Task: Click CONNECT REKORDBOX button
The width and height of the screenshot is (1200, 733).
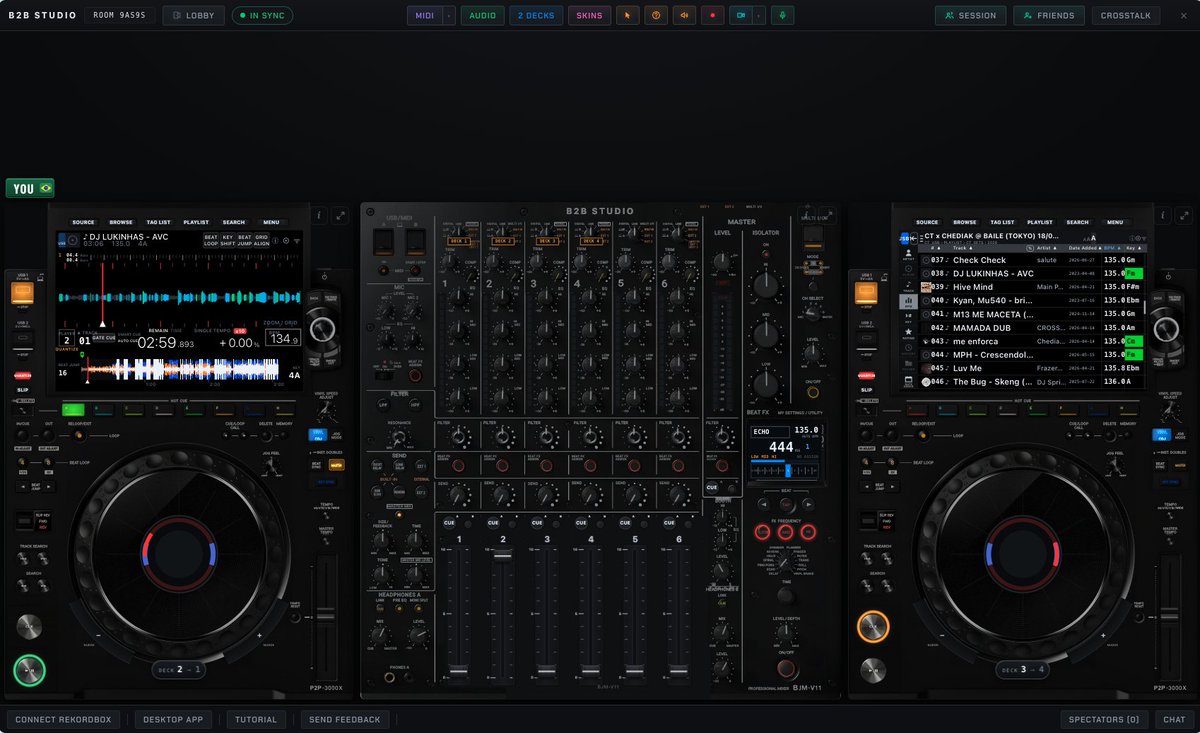Action: (x=64, y=719)
